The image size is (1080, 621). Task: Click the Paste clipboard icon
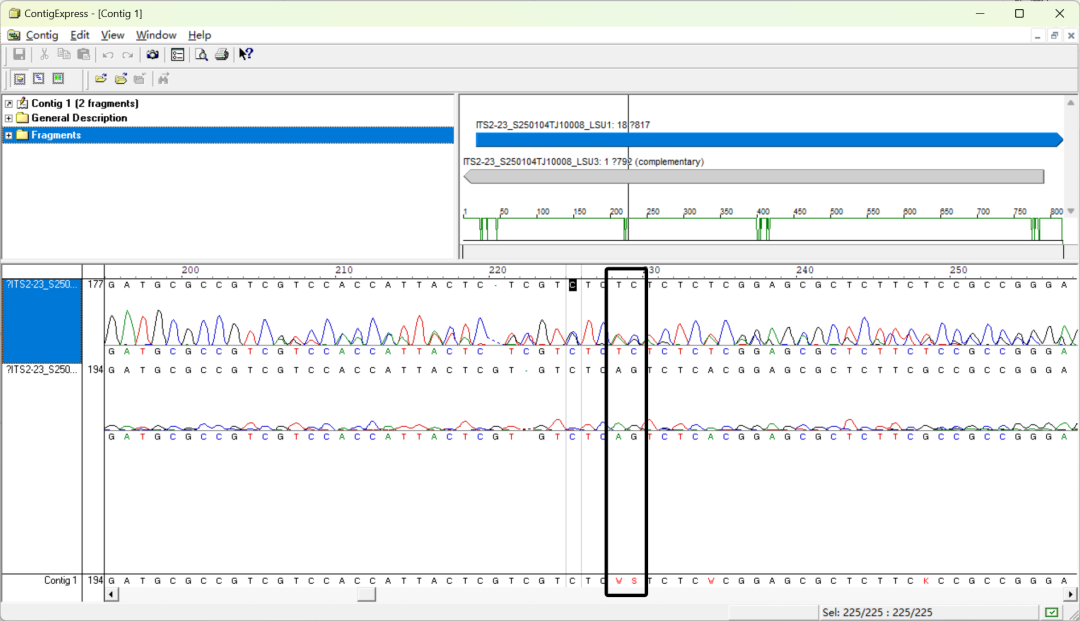[x=84, y=54]
